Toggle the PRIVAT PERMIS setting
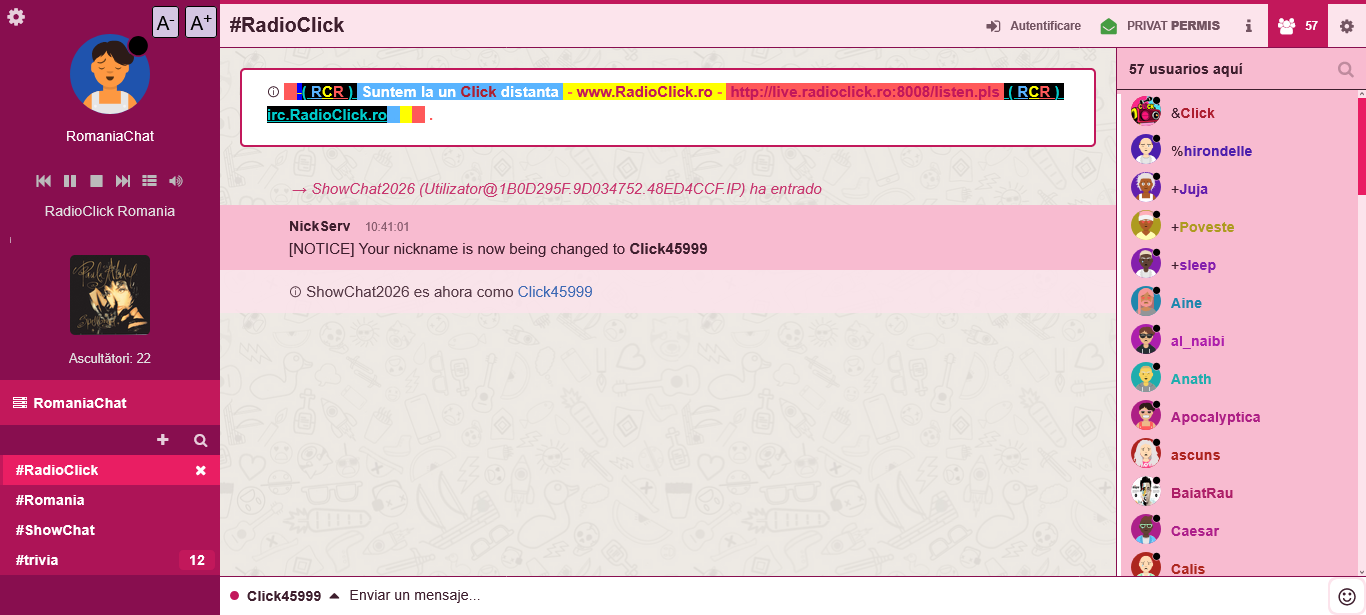The image size is (1366, 615). click(1160, 26)
